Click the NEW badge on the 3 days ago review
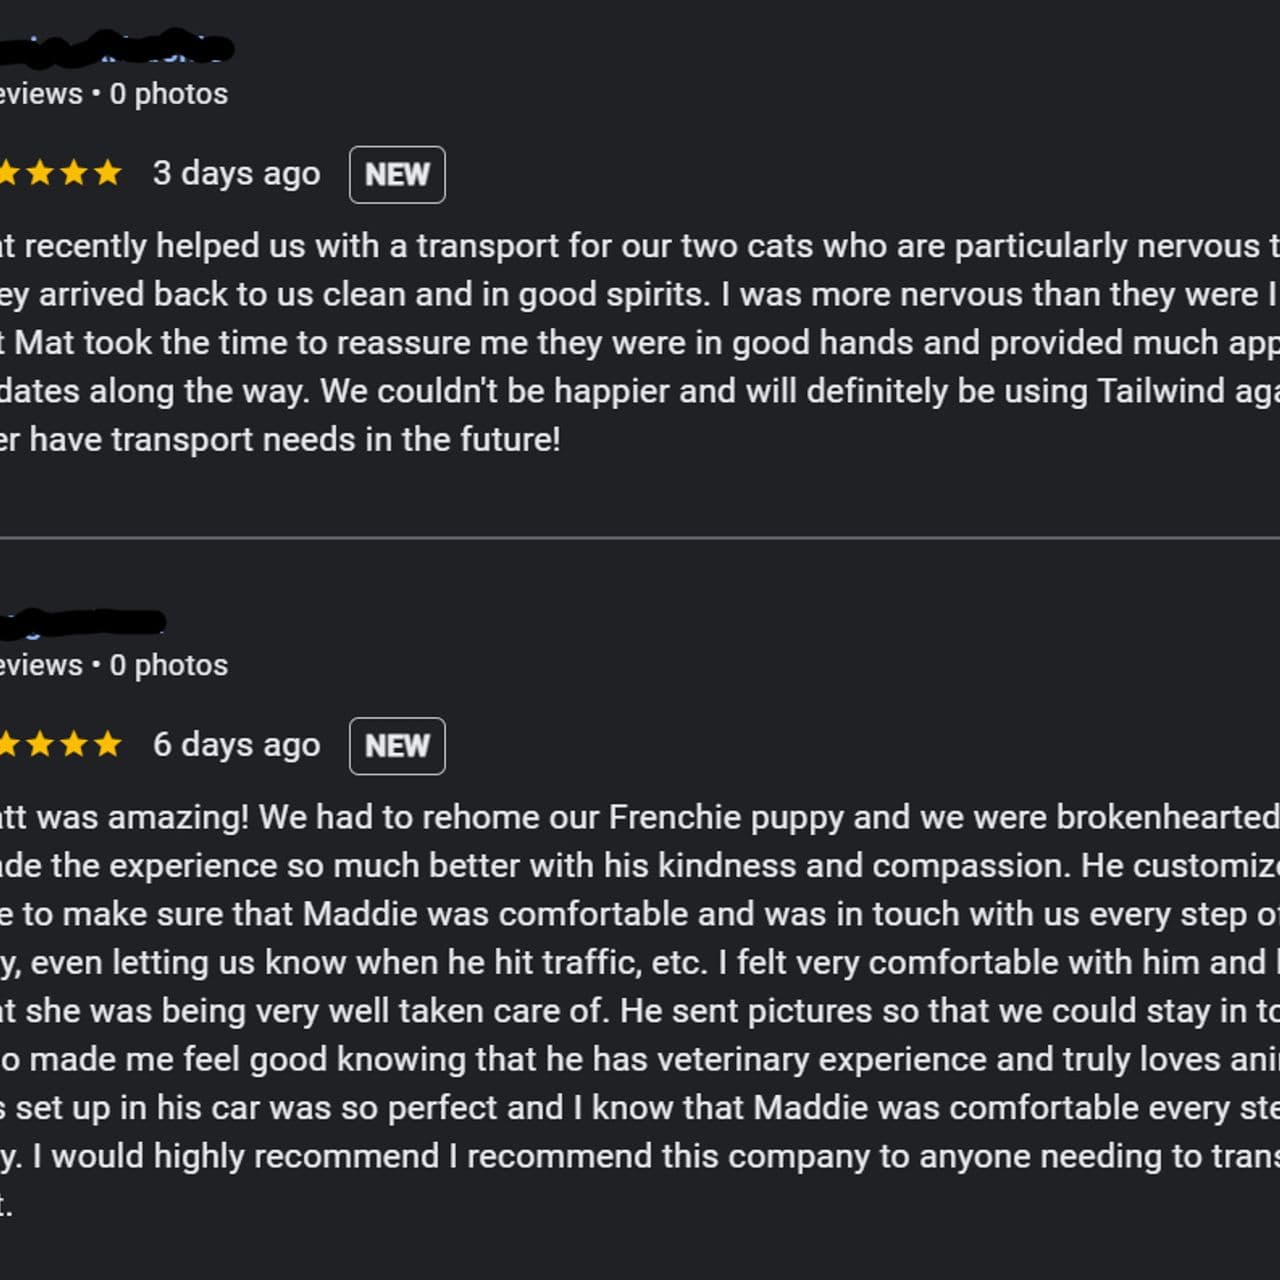This screenshot has height=1280, width=1280. tap(397, 175)
